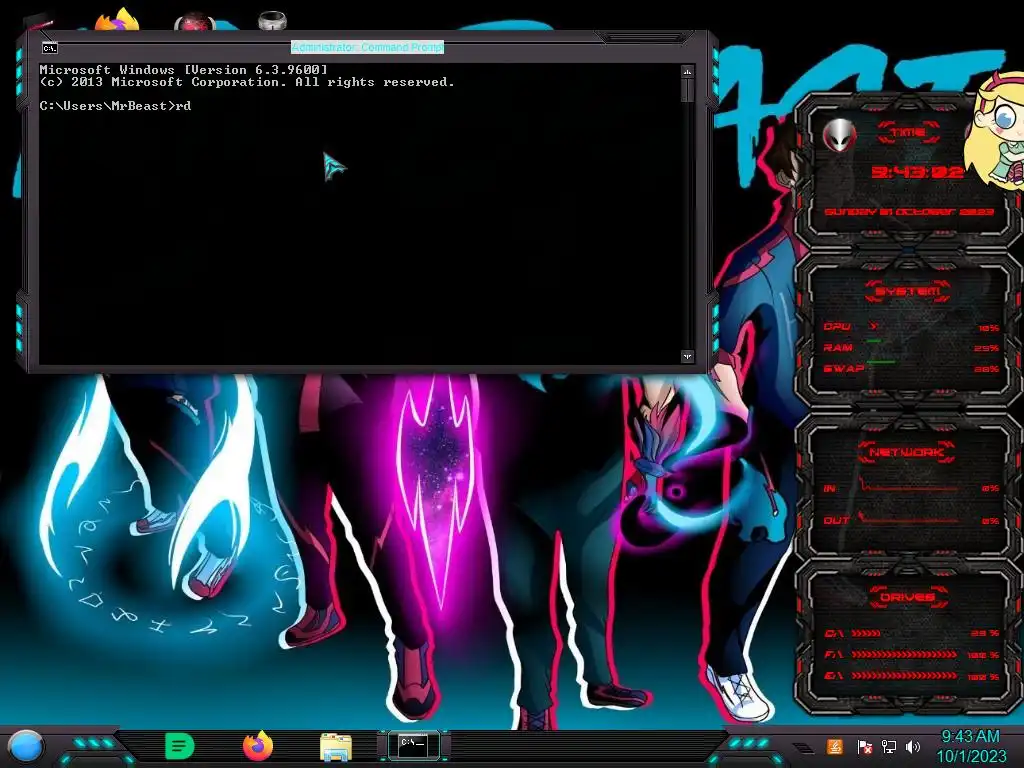The height and width of the screenshot is (768, 1024).
Task: Click the widget date line showing Sunday October
Action: point(908,212)
